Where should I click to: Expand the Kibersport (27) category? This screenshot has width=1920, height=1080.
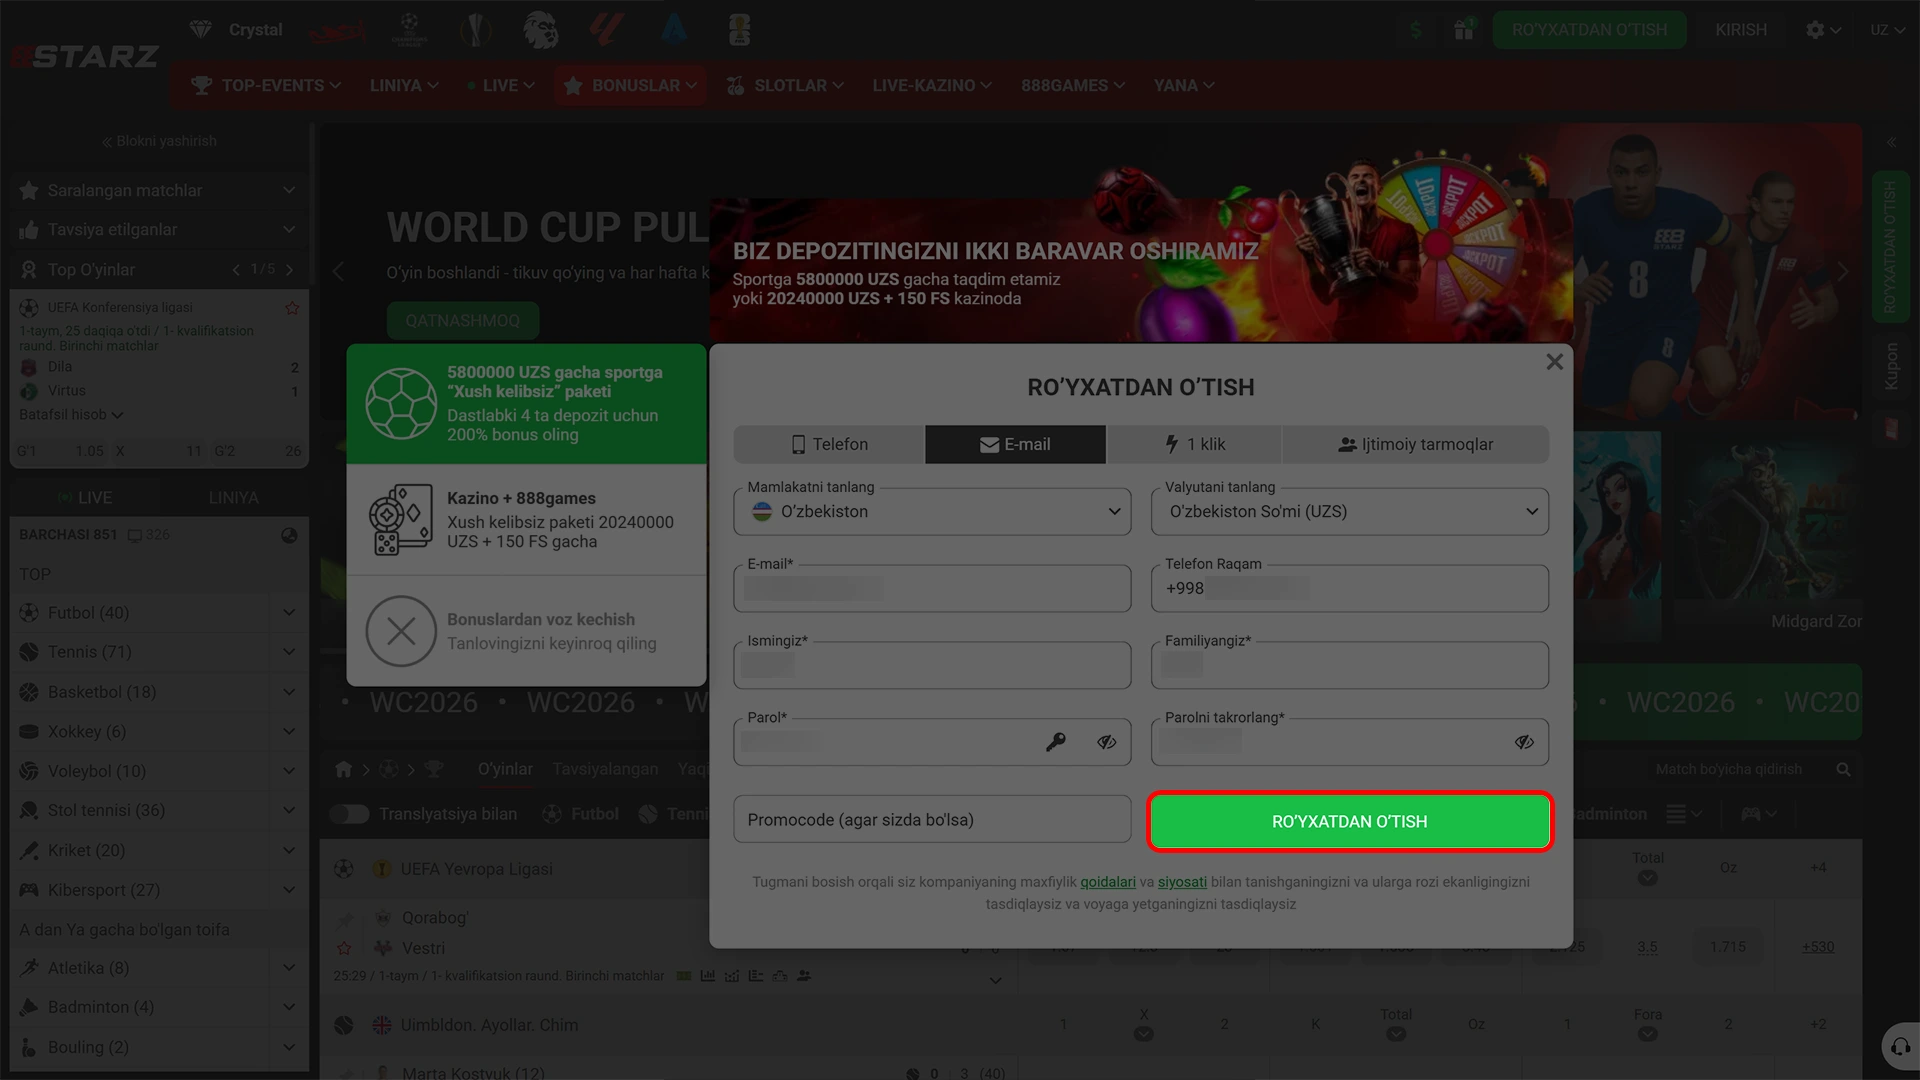coord(289,890)
